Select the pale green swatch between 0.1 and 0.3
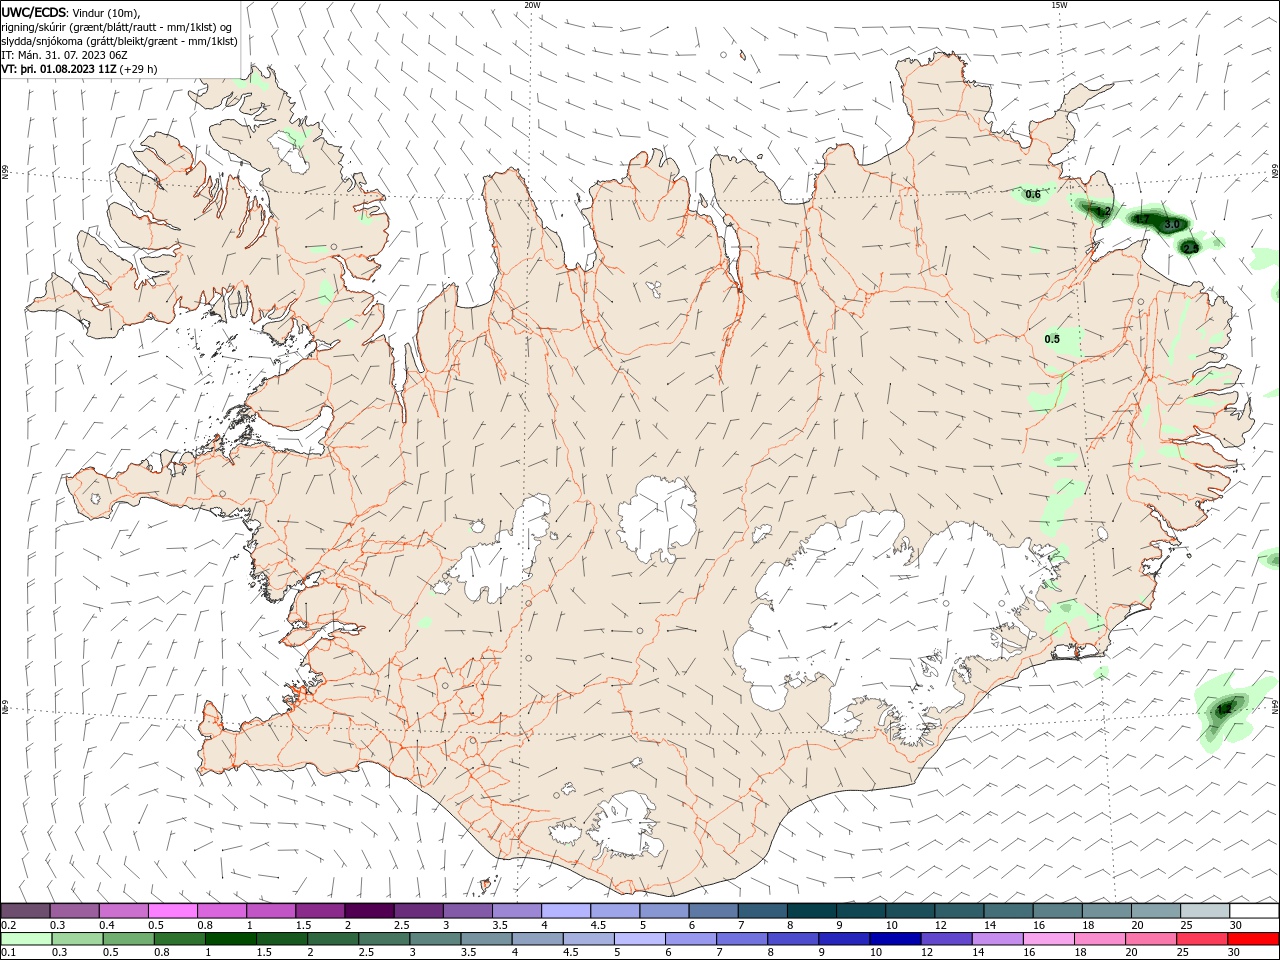Screen dimensions: 1280x960 pyautogui.click(x=26, y=939)
